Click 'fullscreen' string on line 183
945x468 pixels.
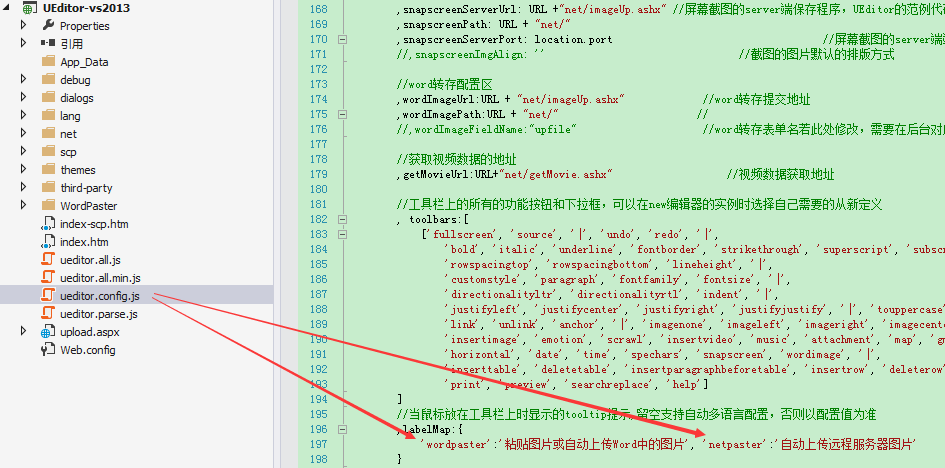tap(461, 234)
